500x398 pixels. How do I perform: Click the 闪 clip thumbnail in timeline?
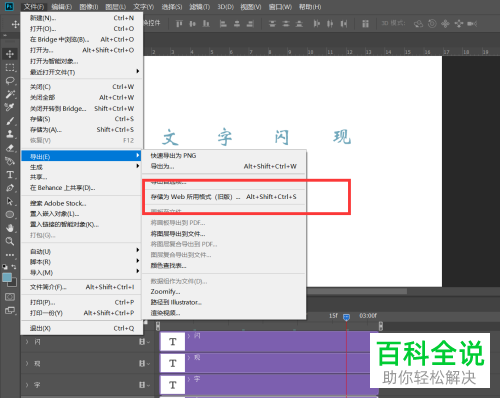point(173,342)
